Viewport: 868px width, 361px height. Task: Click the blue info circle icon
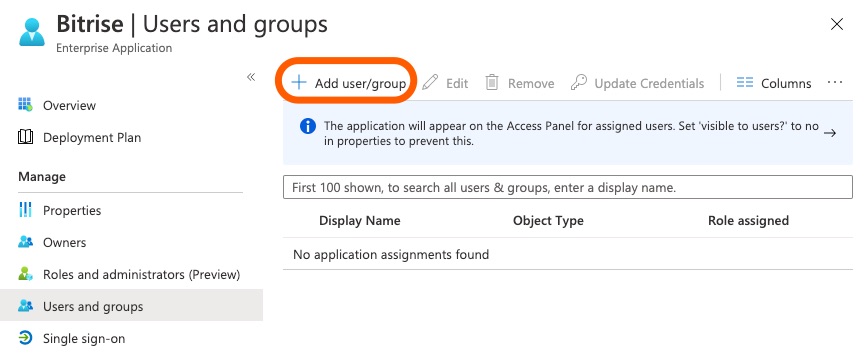pyautogui.click(x=308, y=126)
